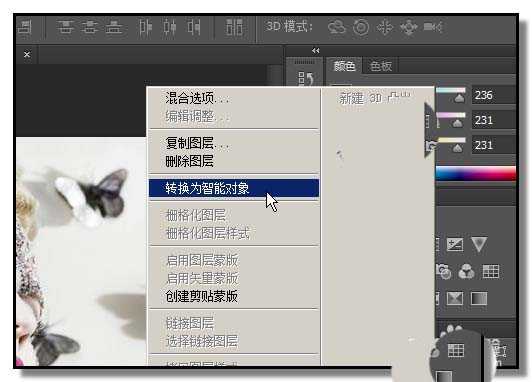Switch to the 色板 tab
The image size is (532, 382).
[x=381, y=66]
